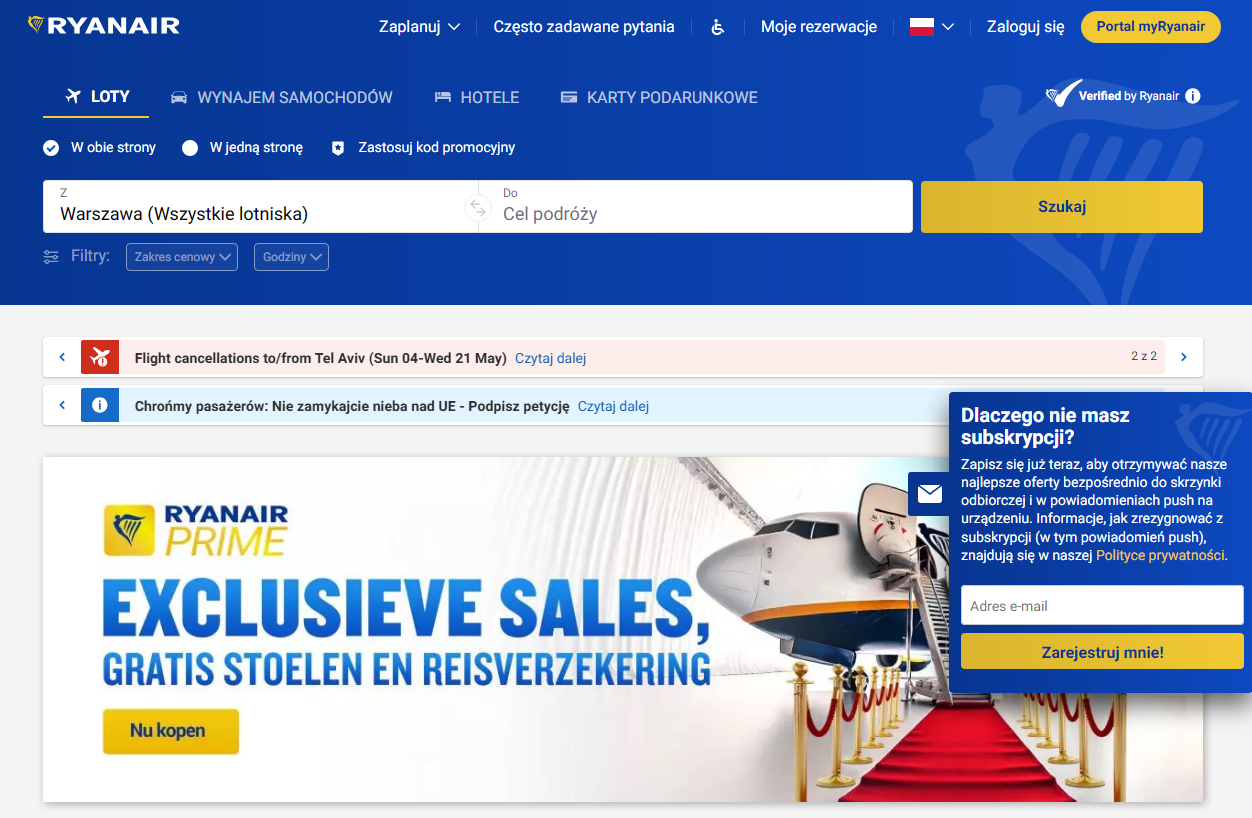This screenshot has height=818, width=1252.
Task: Open Często zadawane pytania
Action: [584, 27]
